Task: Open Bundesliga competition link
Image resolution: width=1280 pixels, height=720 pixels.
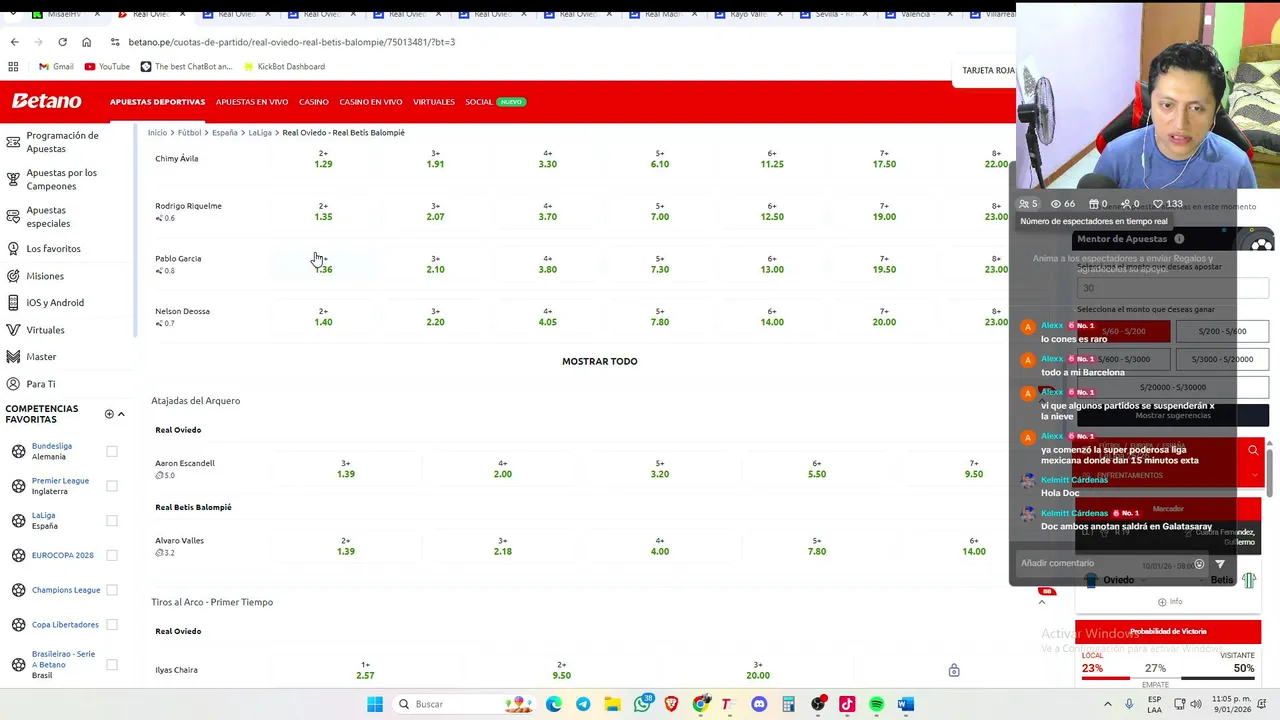Action: [x=51, y=446]
